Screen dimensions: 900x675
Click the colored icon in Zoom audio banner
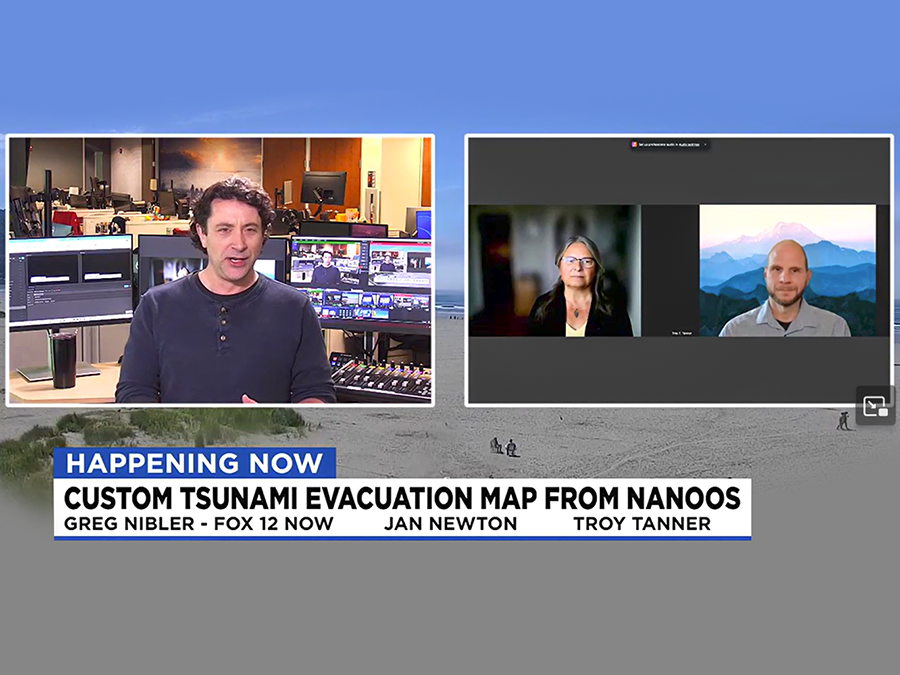[634, 145]
